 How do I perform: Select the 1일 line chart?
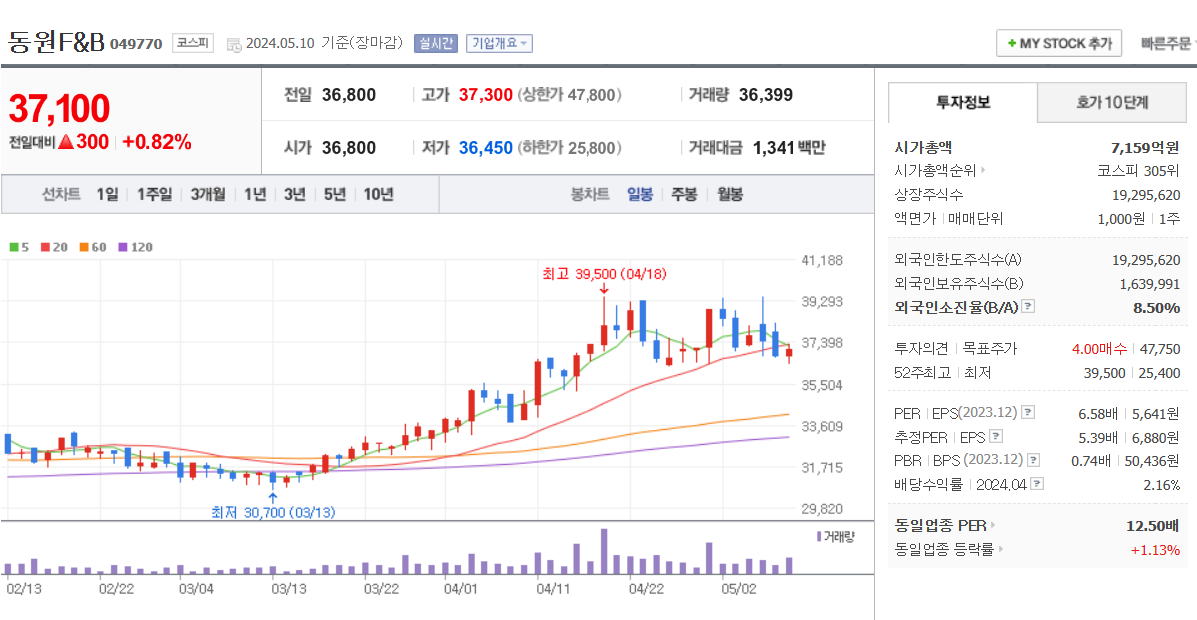point(107,194)
